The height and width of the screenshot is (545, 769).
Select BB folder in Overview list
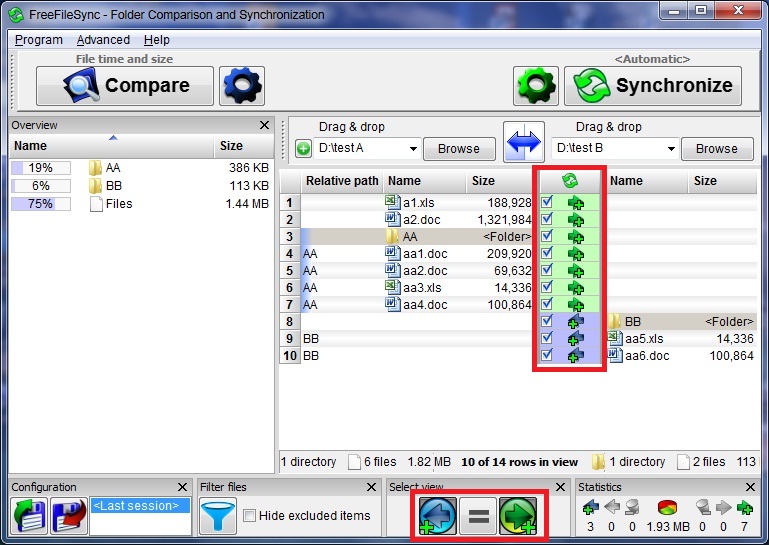[x=114, y=186]
